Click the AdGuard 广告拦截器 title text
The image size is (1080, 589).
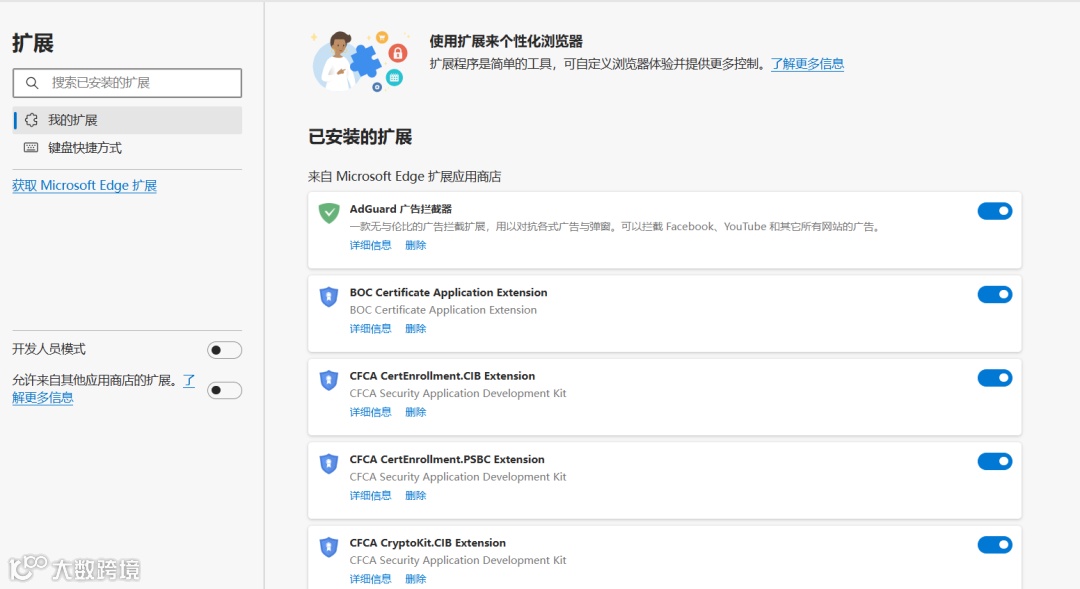click(401, 209)
